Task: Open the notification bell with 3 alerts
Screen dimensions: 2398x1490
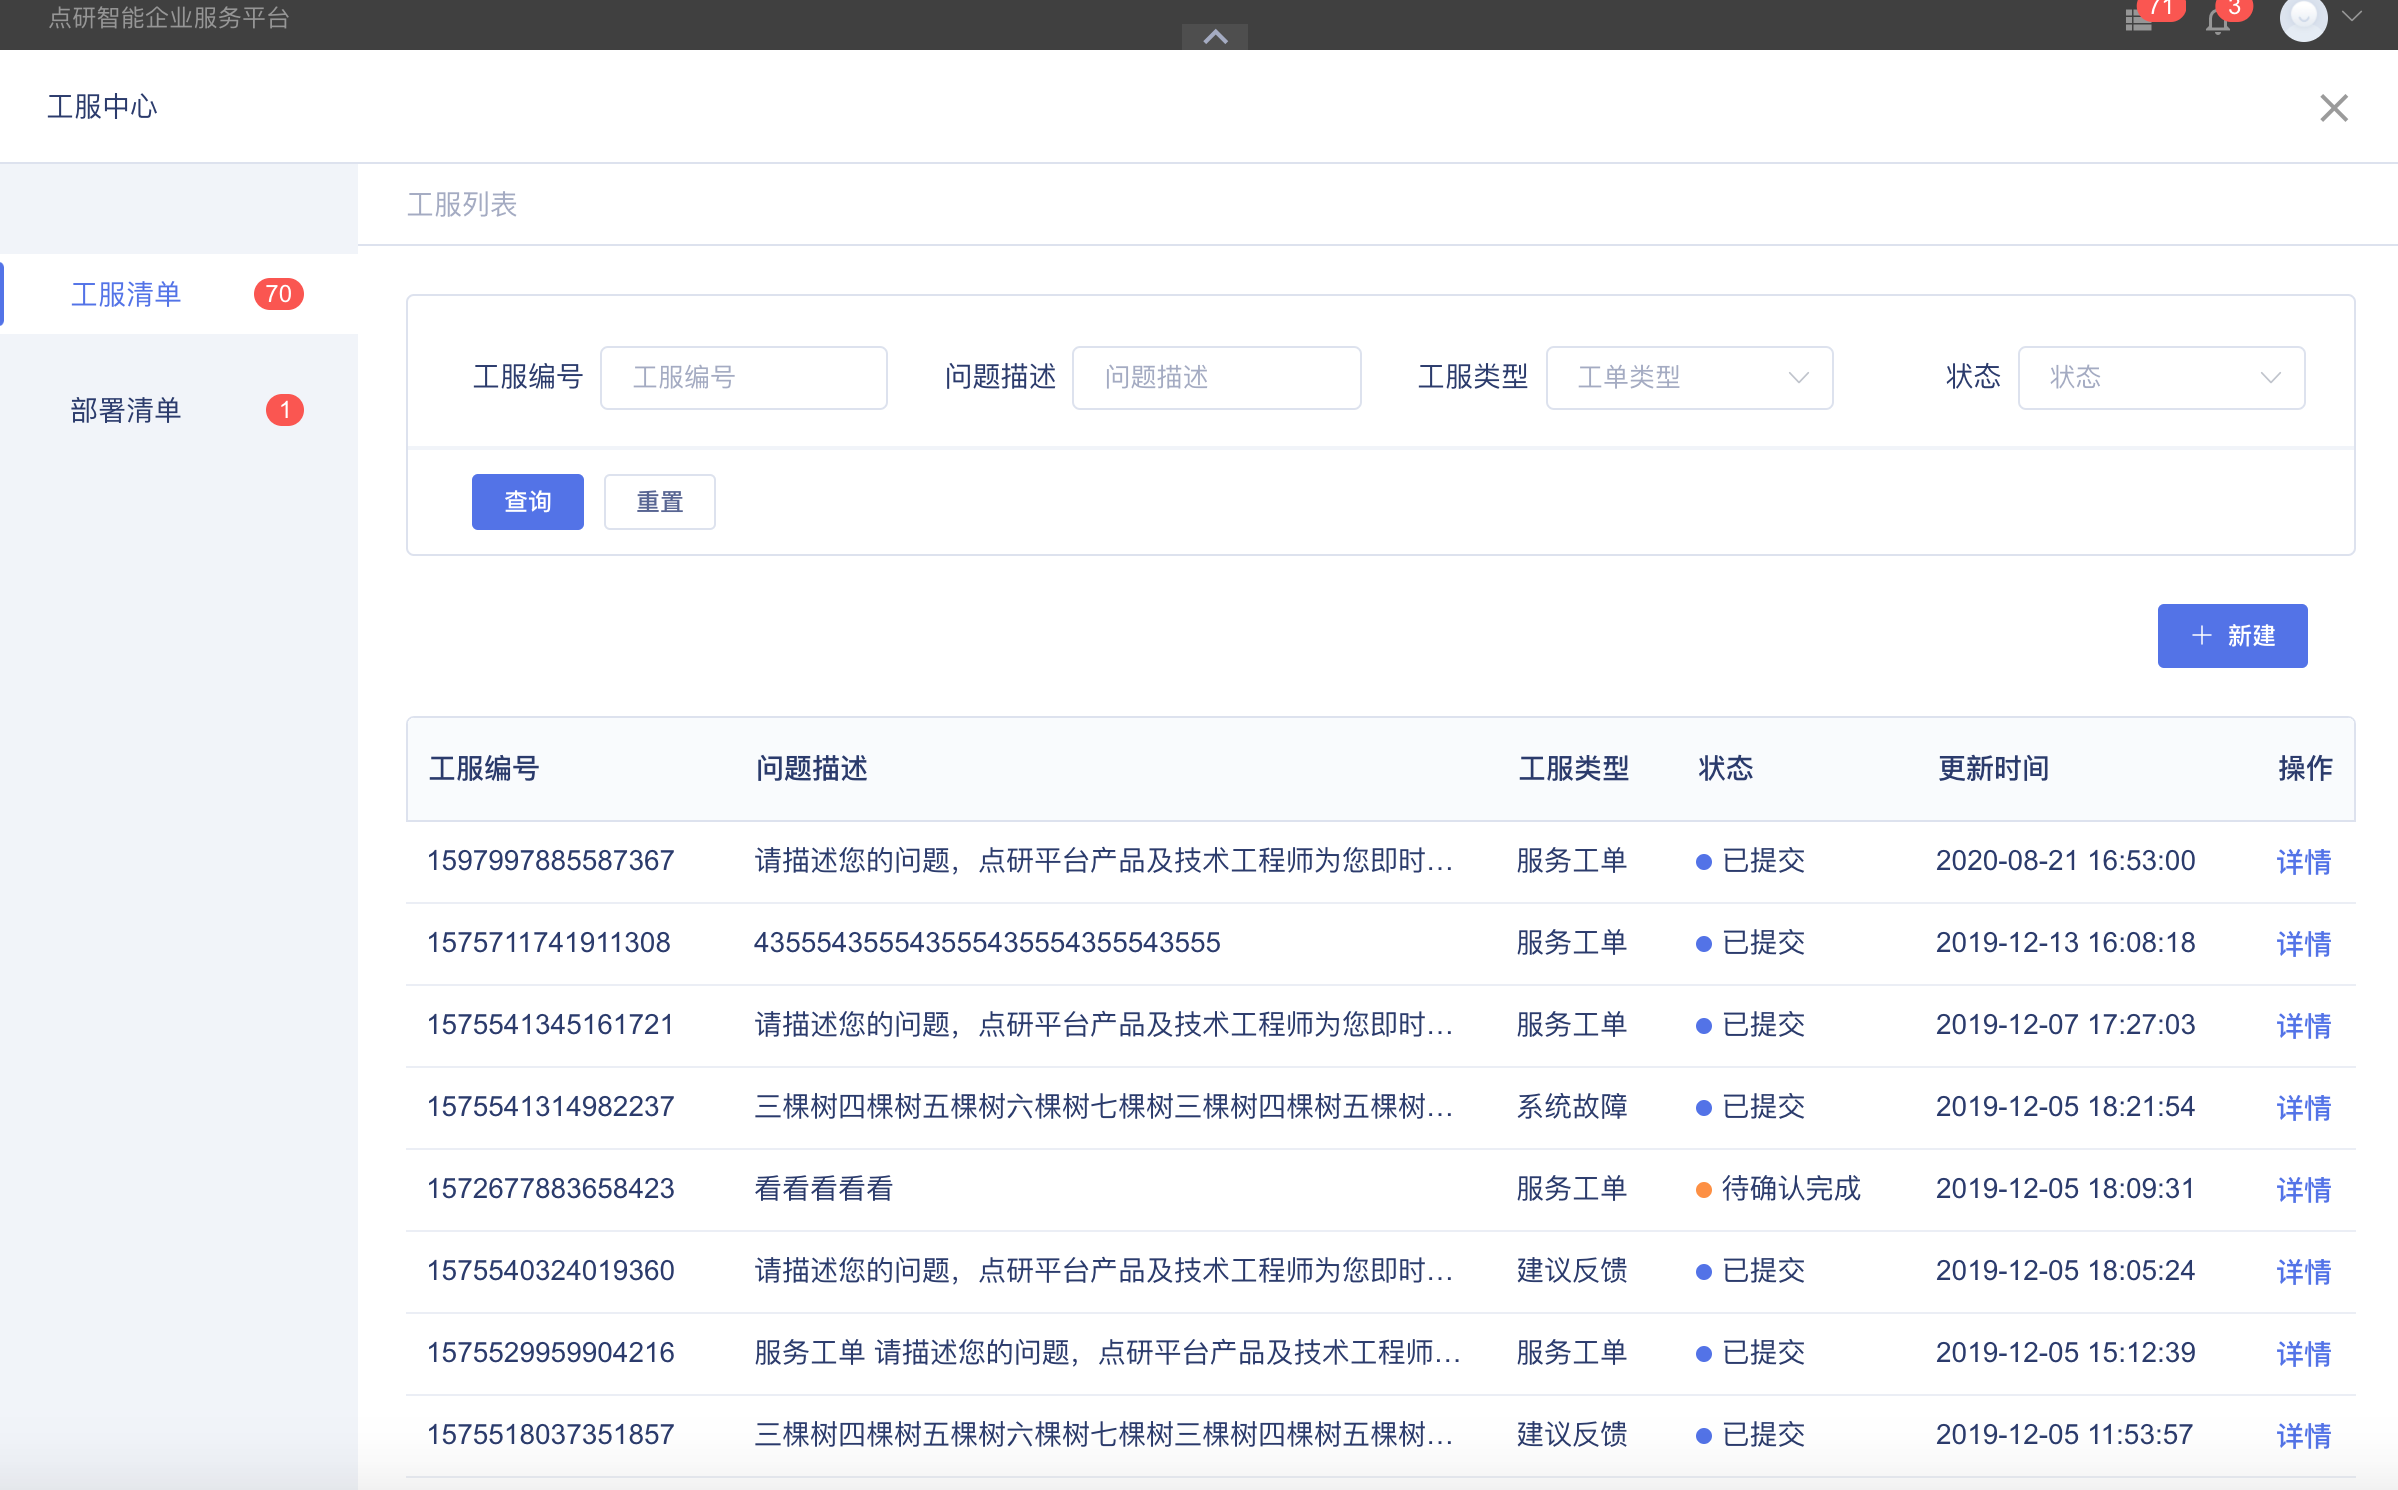Action: (x=2217, y=21)
